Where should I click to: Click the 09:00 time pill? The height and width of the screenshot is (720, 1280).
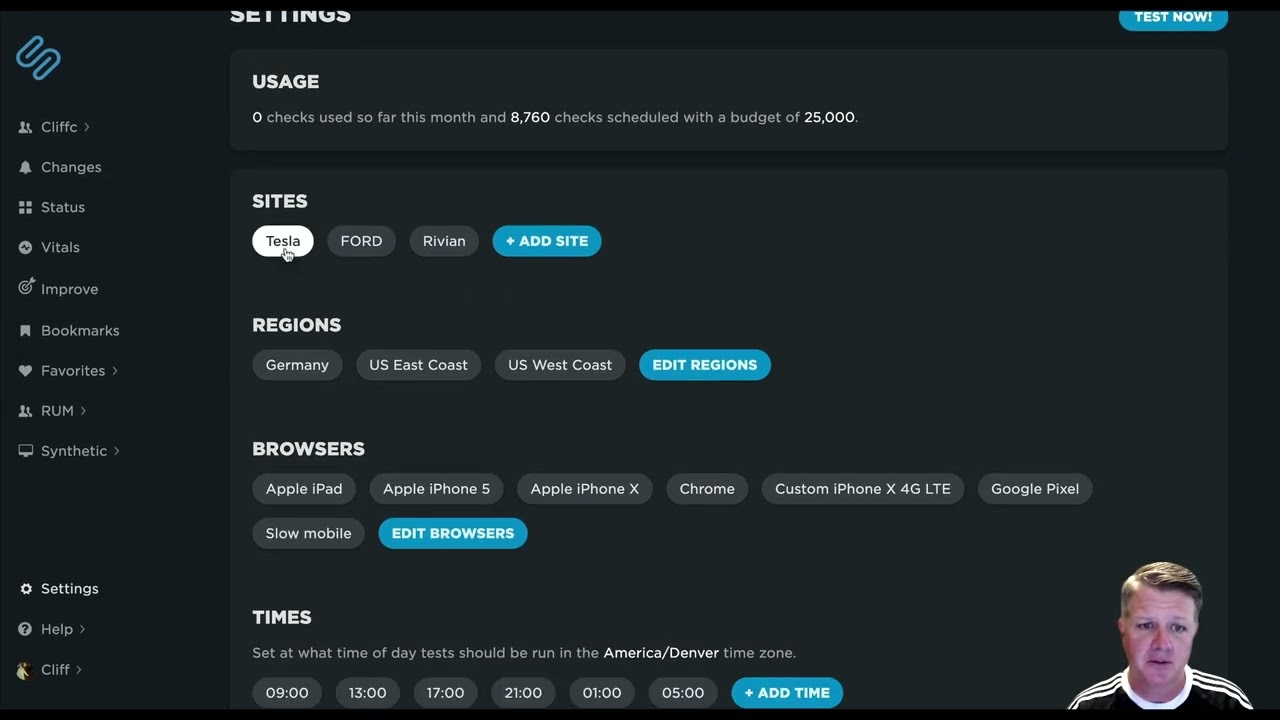coord(287,693)
